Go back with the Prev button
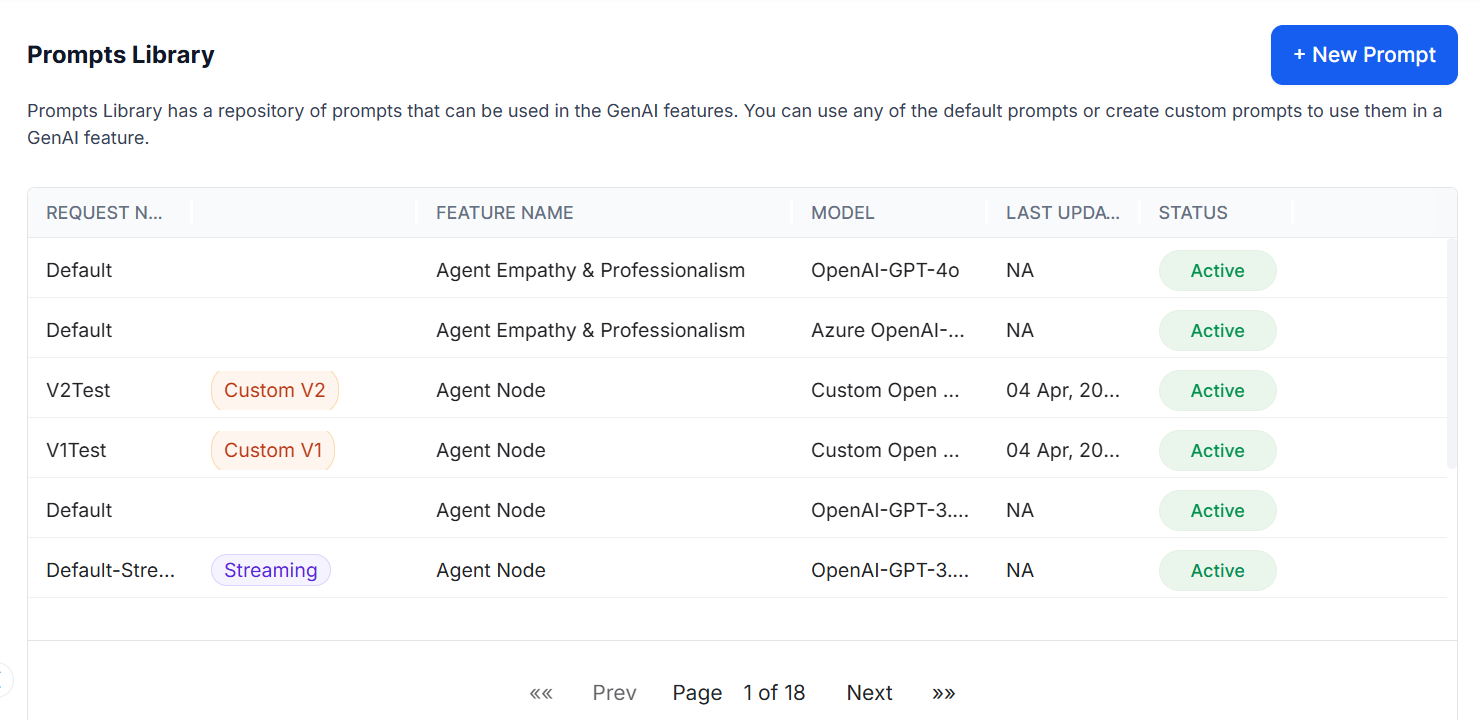Screen dimensions: 1482x720 pyautogui.click(x=614, y=693)
